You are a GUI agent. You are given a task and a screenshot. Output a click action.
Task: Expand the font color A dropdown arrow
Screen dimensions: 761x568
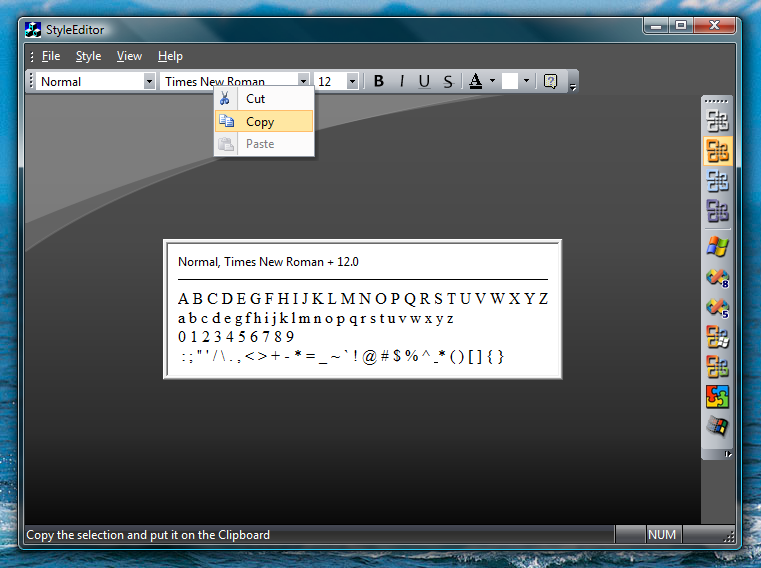click(492, 81)
